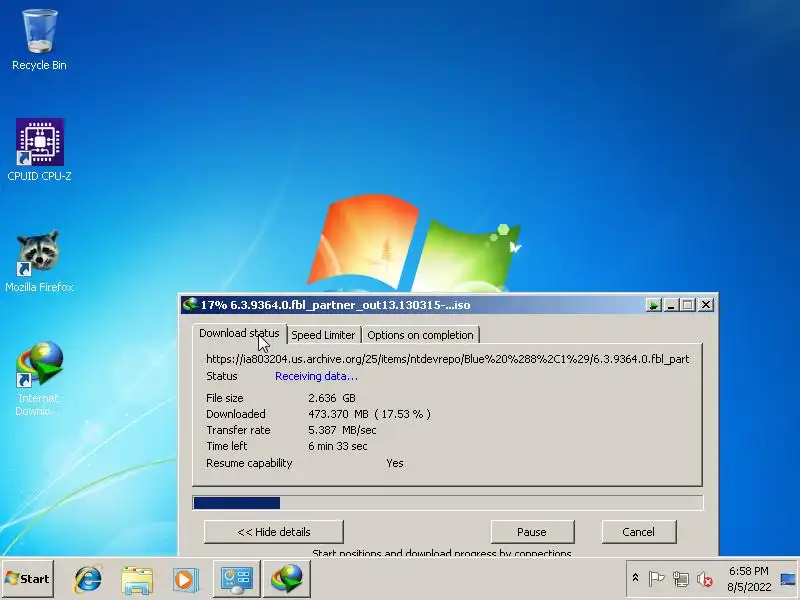
Task: Open the Action Center flag icon
Action: (656, 579)
